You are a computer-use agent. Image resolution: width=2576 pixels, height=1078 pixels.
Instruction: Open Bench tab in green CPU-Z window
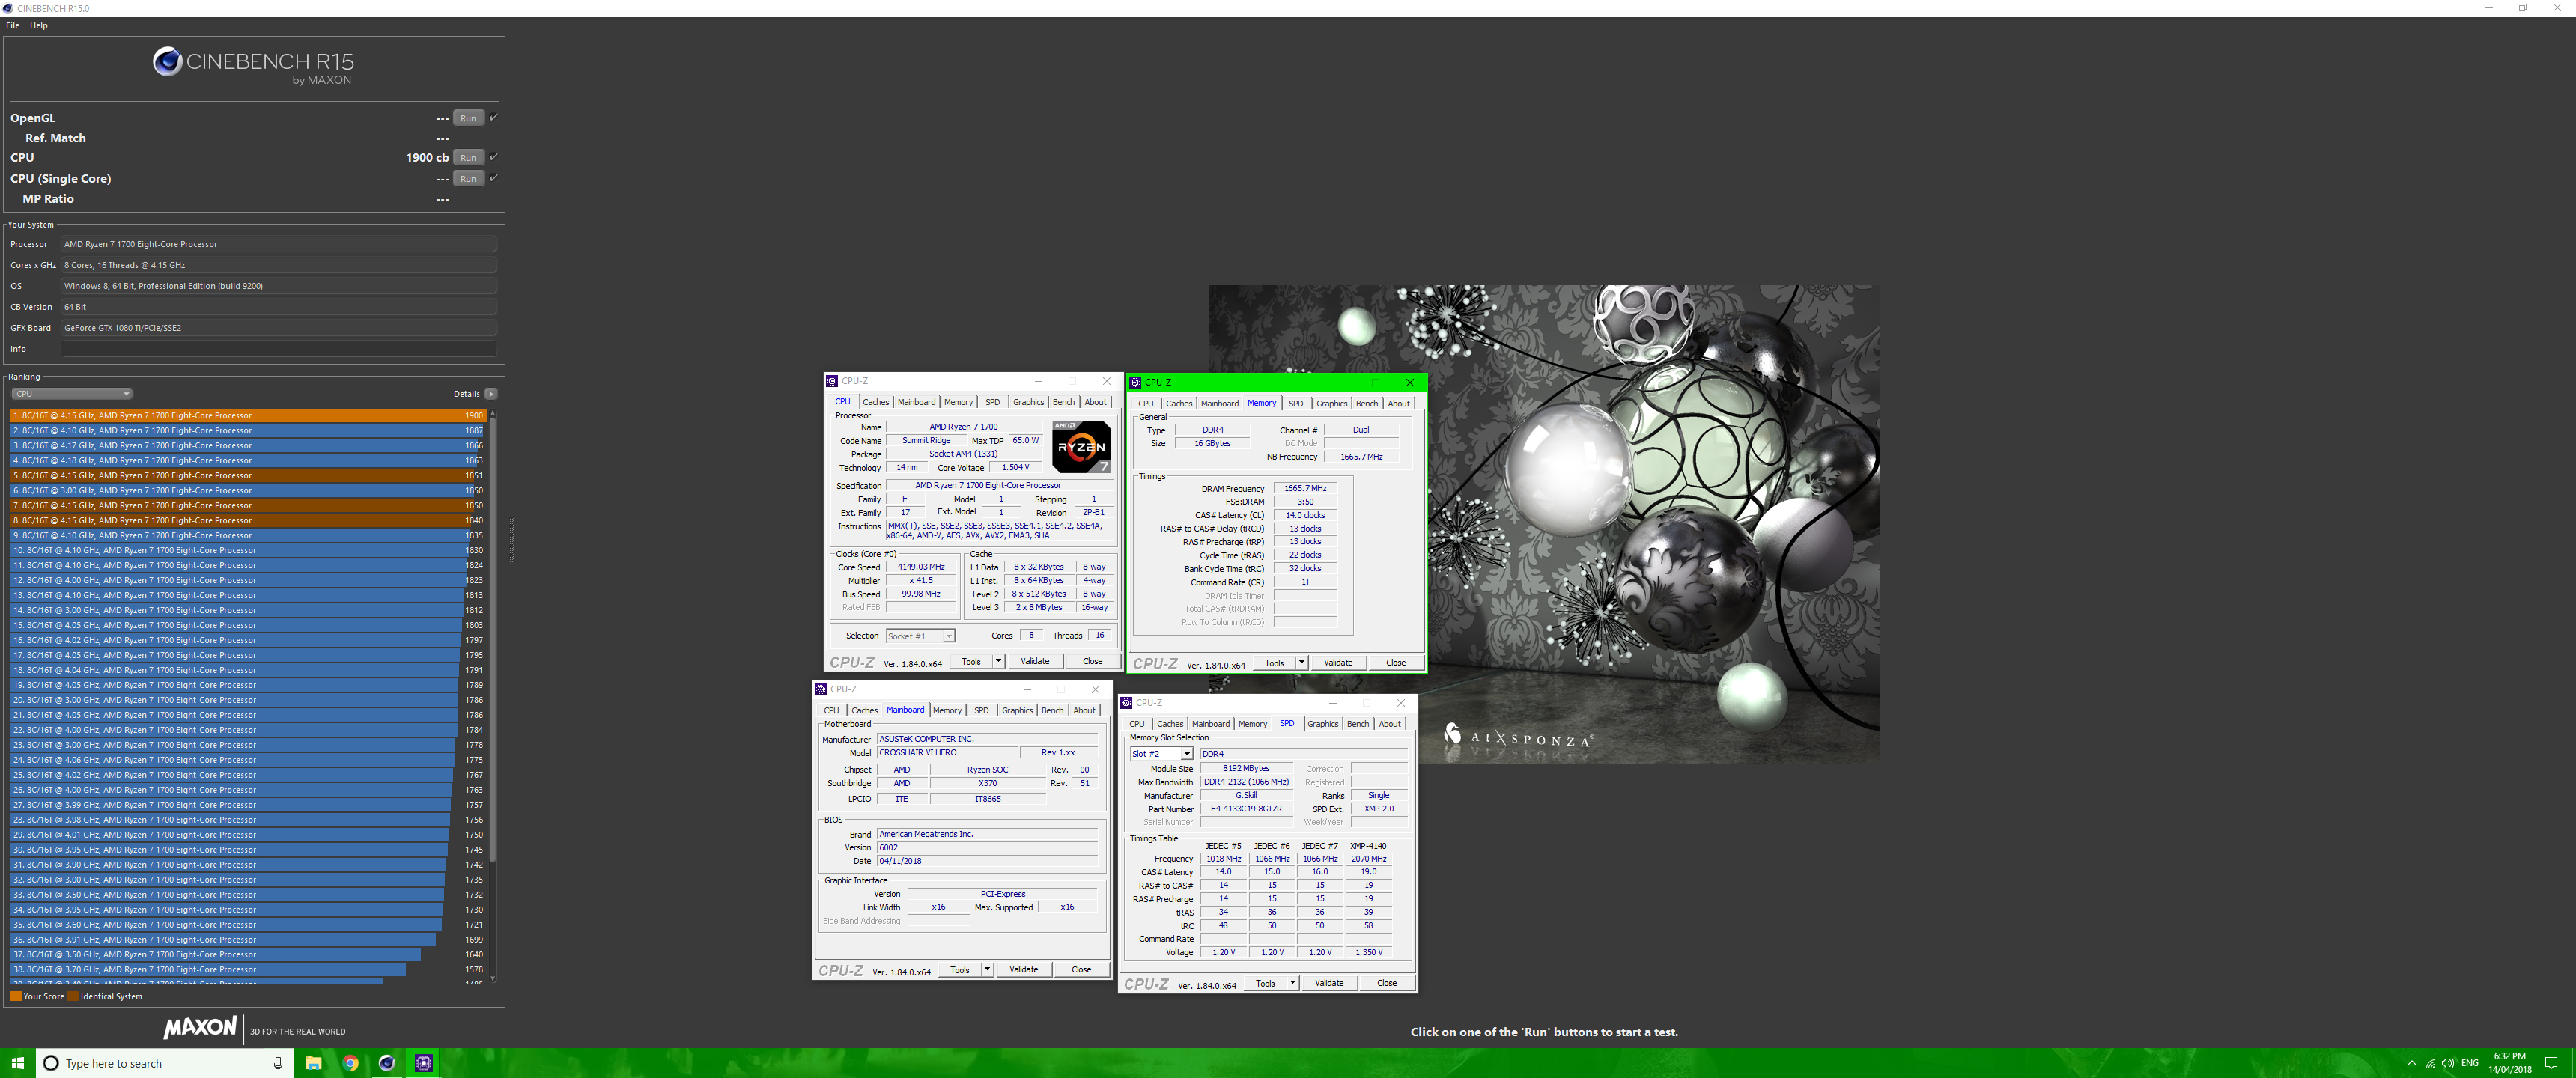(x=1367, y=404)
